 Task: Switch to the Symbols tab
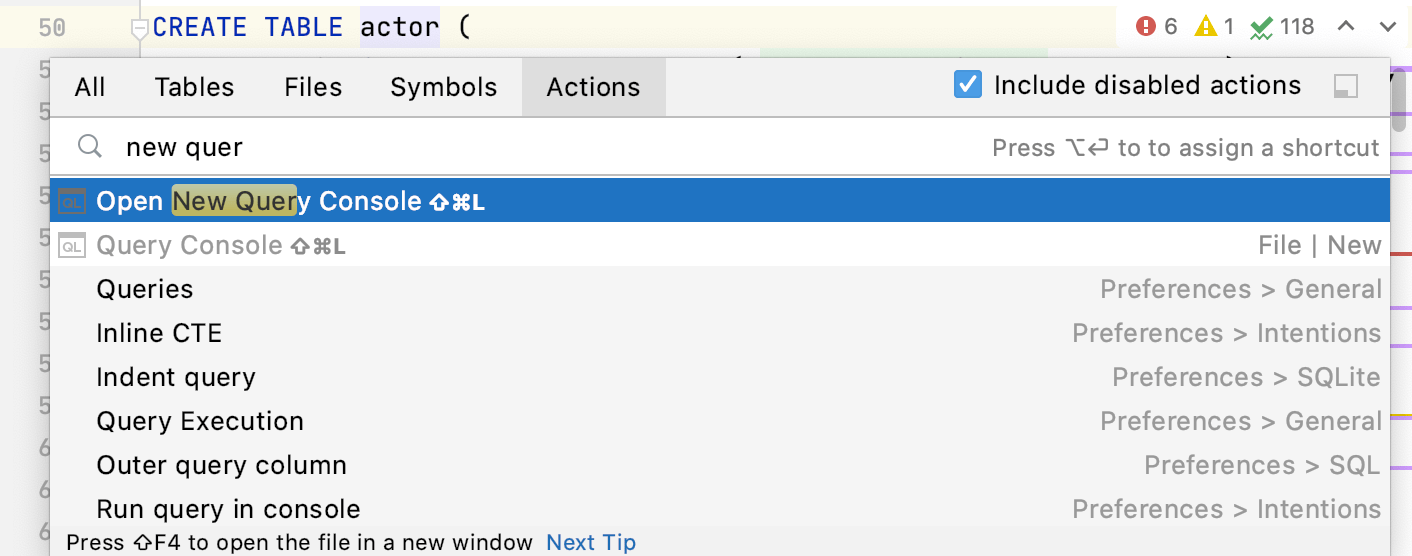pos(443,87)
